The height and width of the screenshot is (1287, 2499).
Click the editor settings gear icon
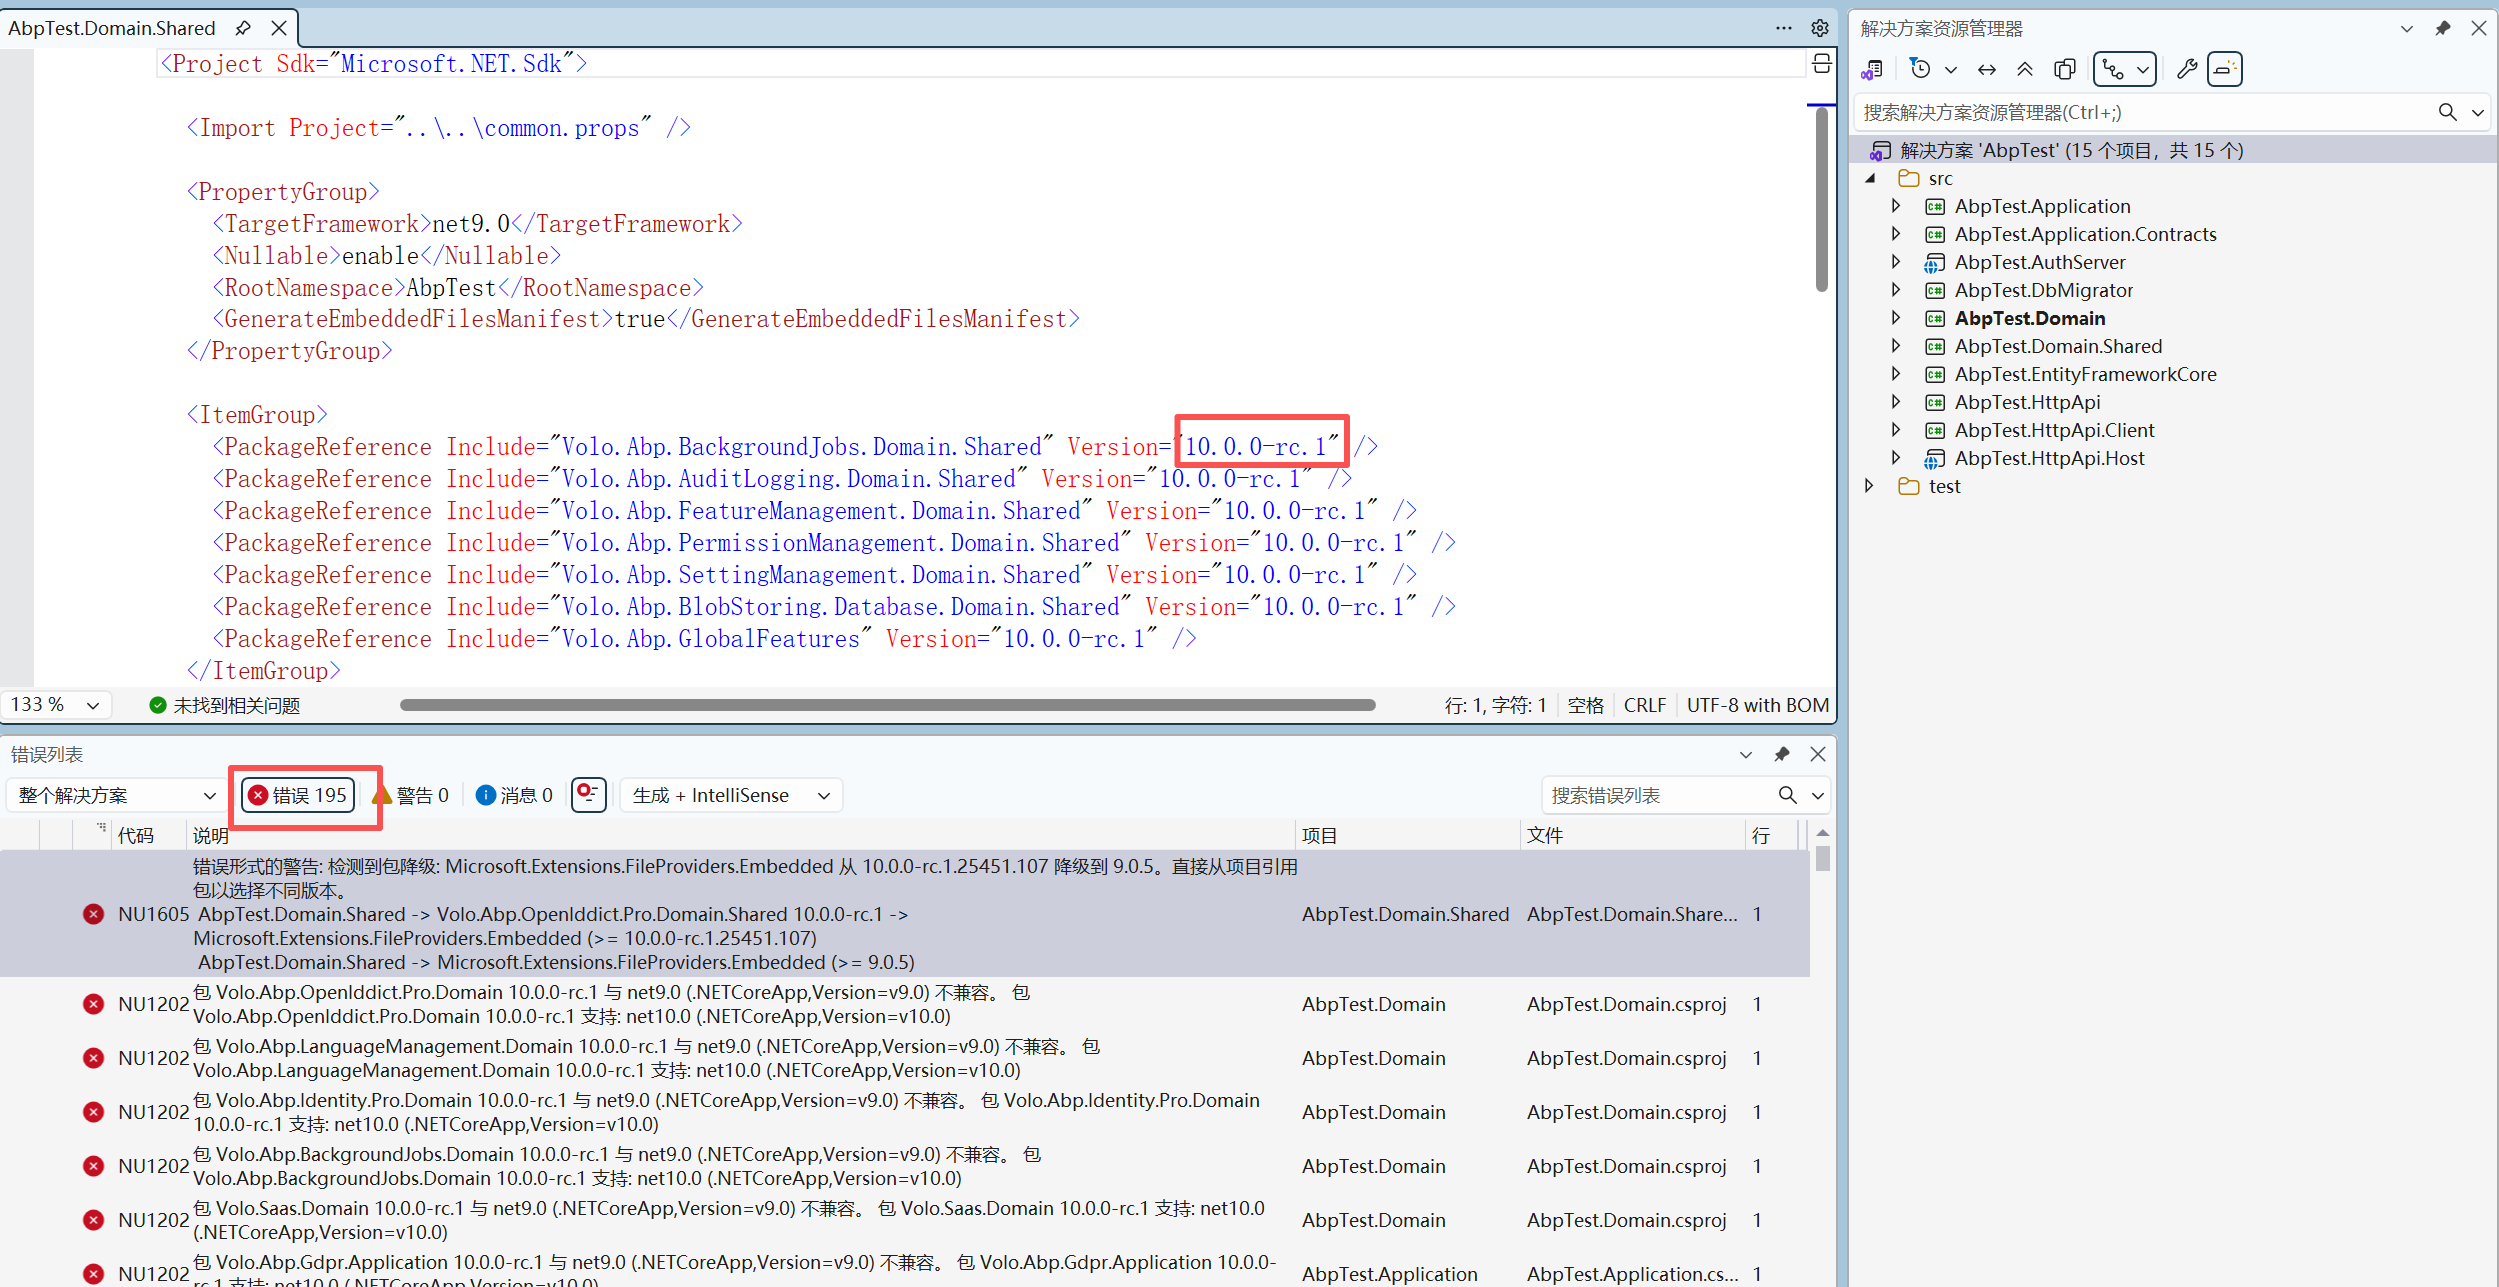pyautogui.click(x=1820, y=28)
